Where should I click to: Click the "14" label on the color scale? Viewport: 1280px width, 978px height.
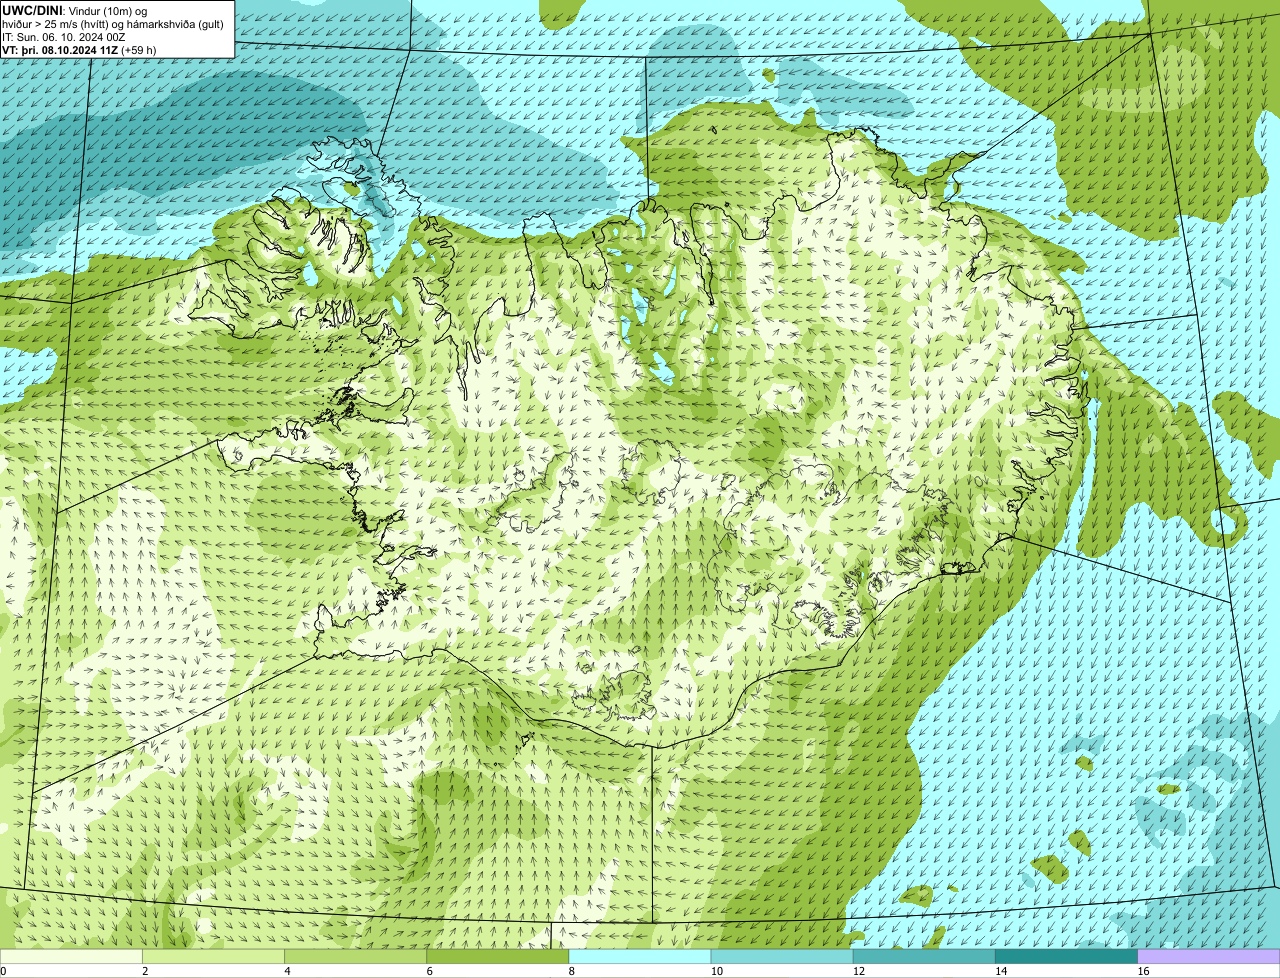[x=1001, y=971]
